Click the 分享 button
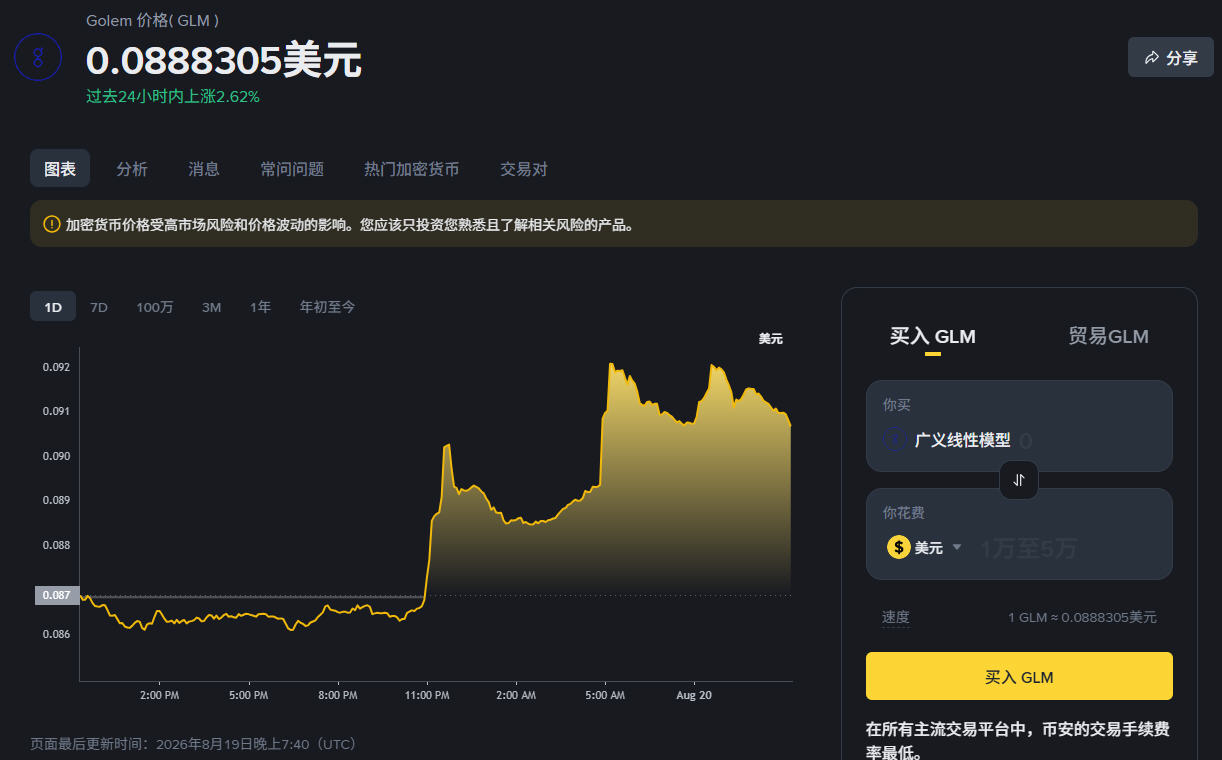This screenshot has height=760, width=1222. (x=1171, y=57)
